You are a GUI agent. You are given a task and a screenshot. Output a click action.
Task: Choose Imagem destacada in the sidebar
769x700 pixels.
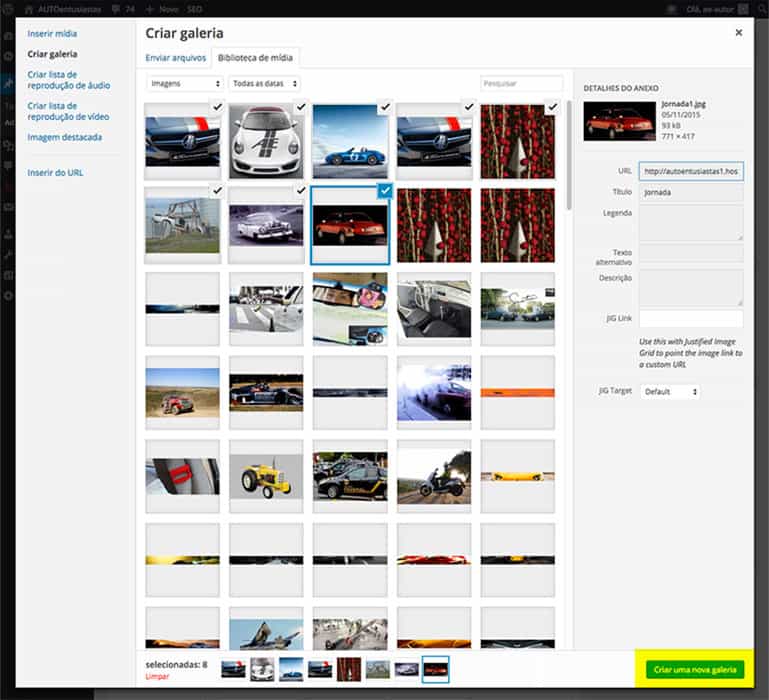tap(64, 137)
